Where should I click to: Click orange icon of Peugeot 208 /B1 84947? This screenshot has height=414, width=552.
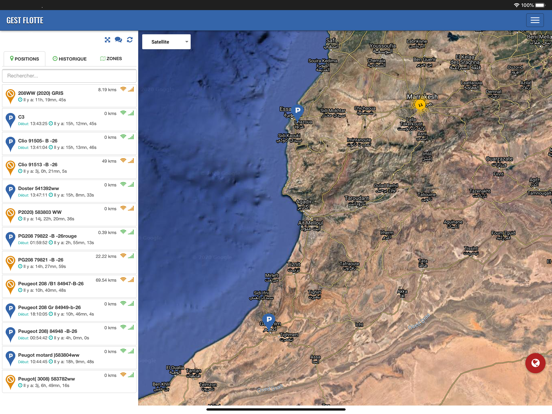point(11,287)
